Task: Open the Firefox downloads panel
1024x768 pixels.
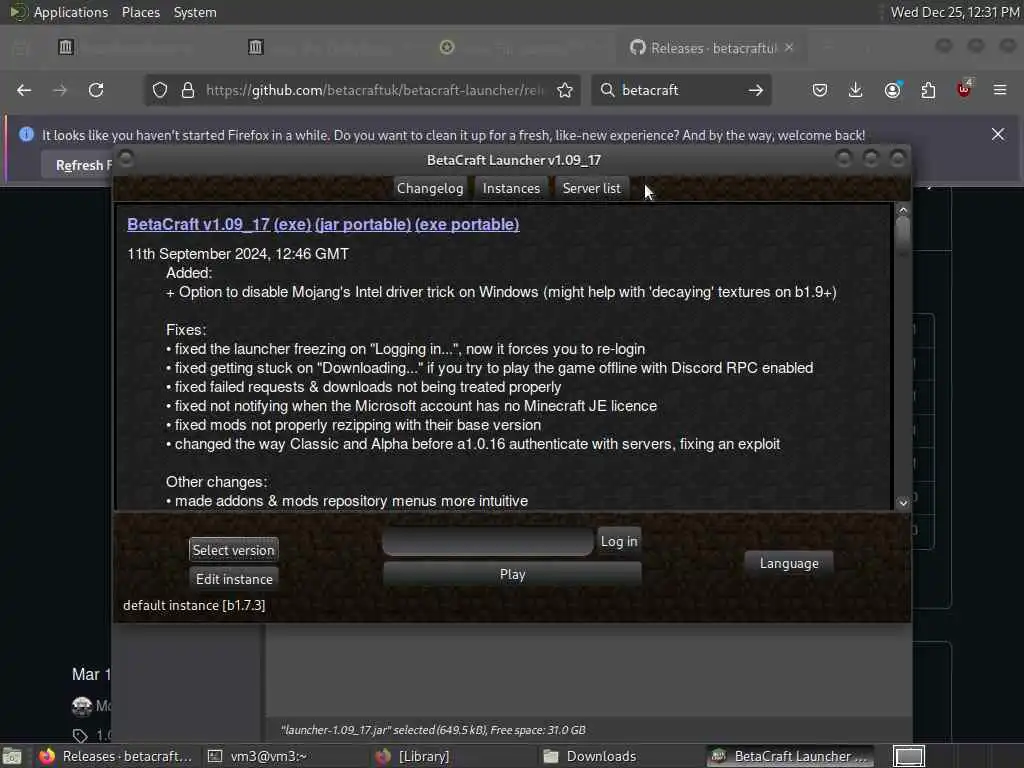Action: [856, 90]
